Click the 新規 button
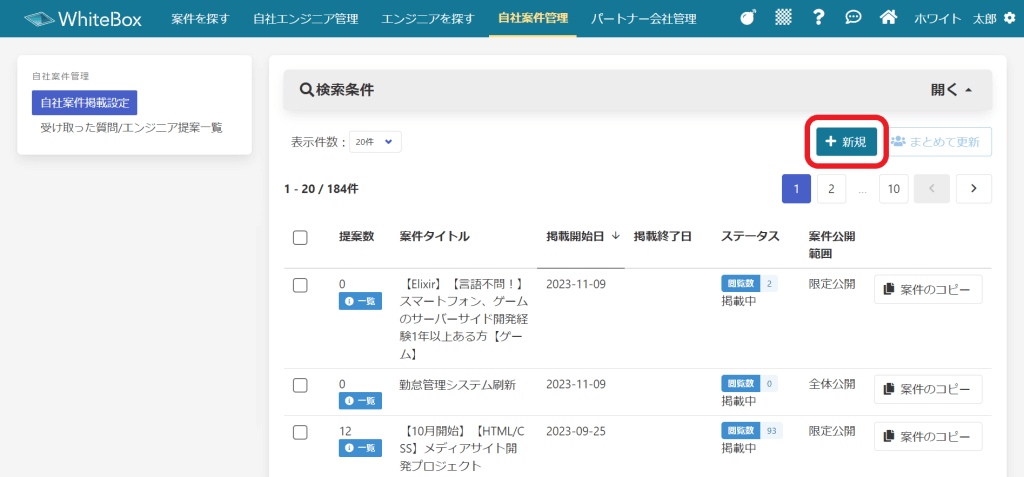 coord(846,142)
